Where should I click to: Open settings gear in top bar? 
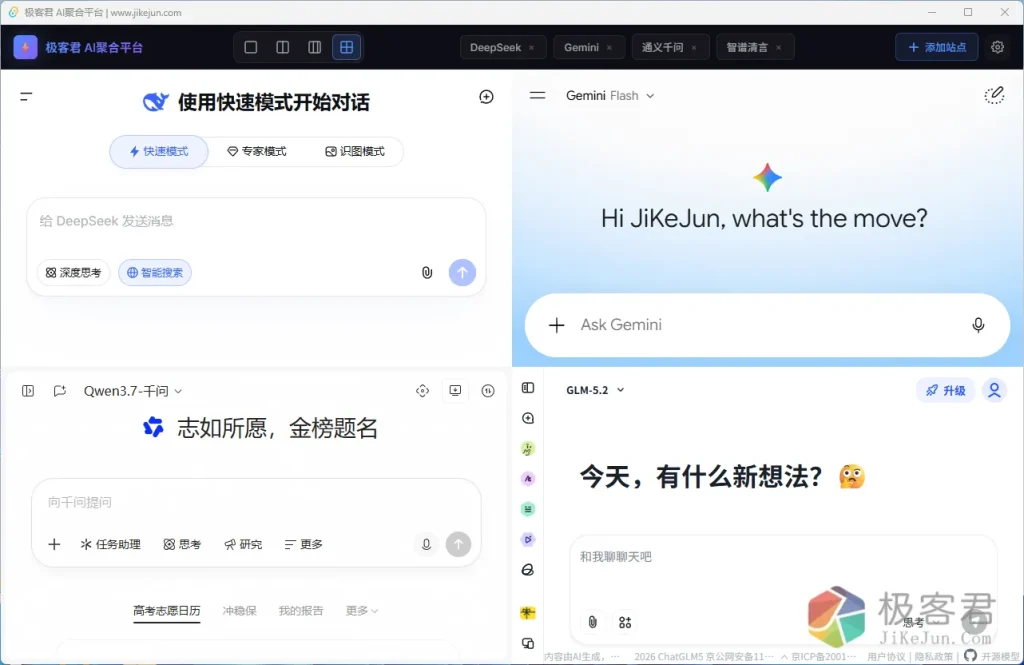[x=997, y=47]
